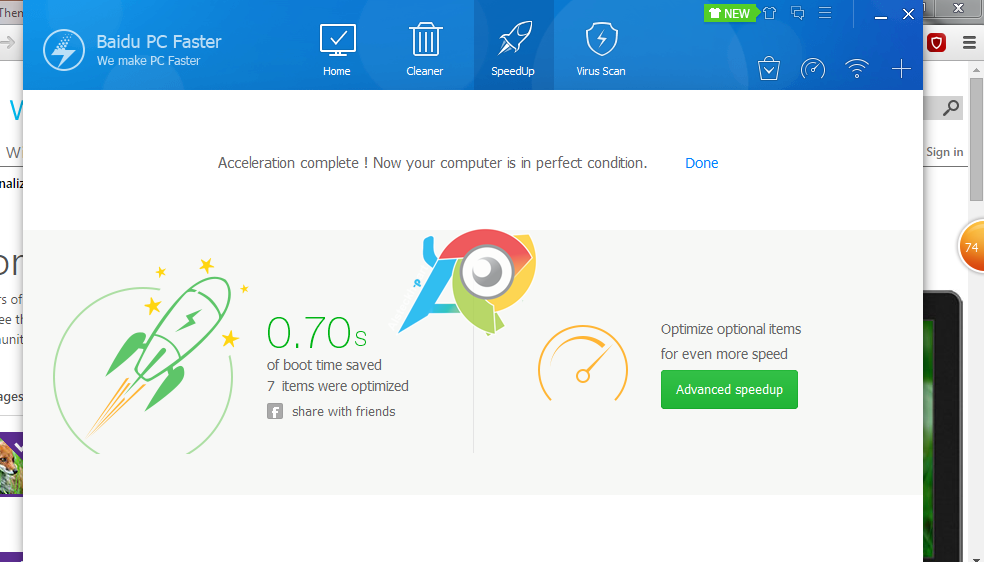
Task: Click the Baidu PC Faster lightning logo
Action: pos(64,50)
